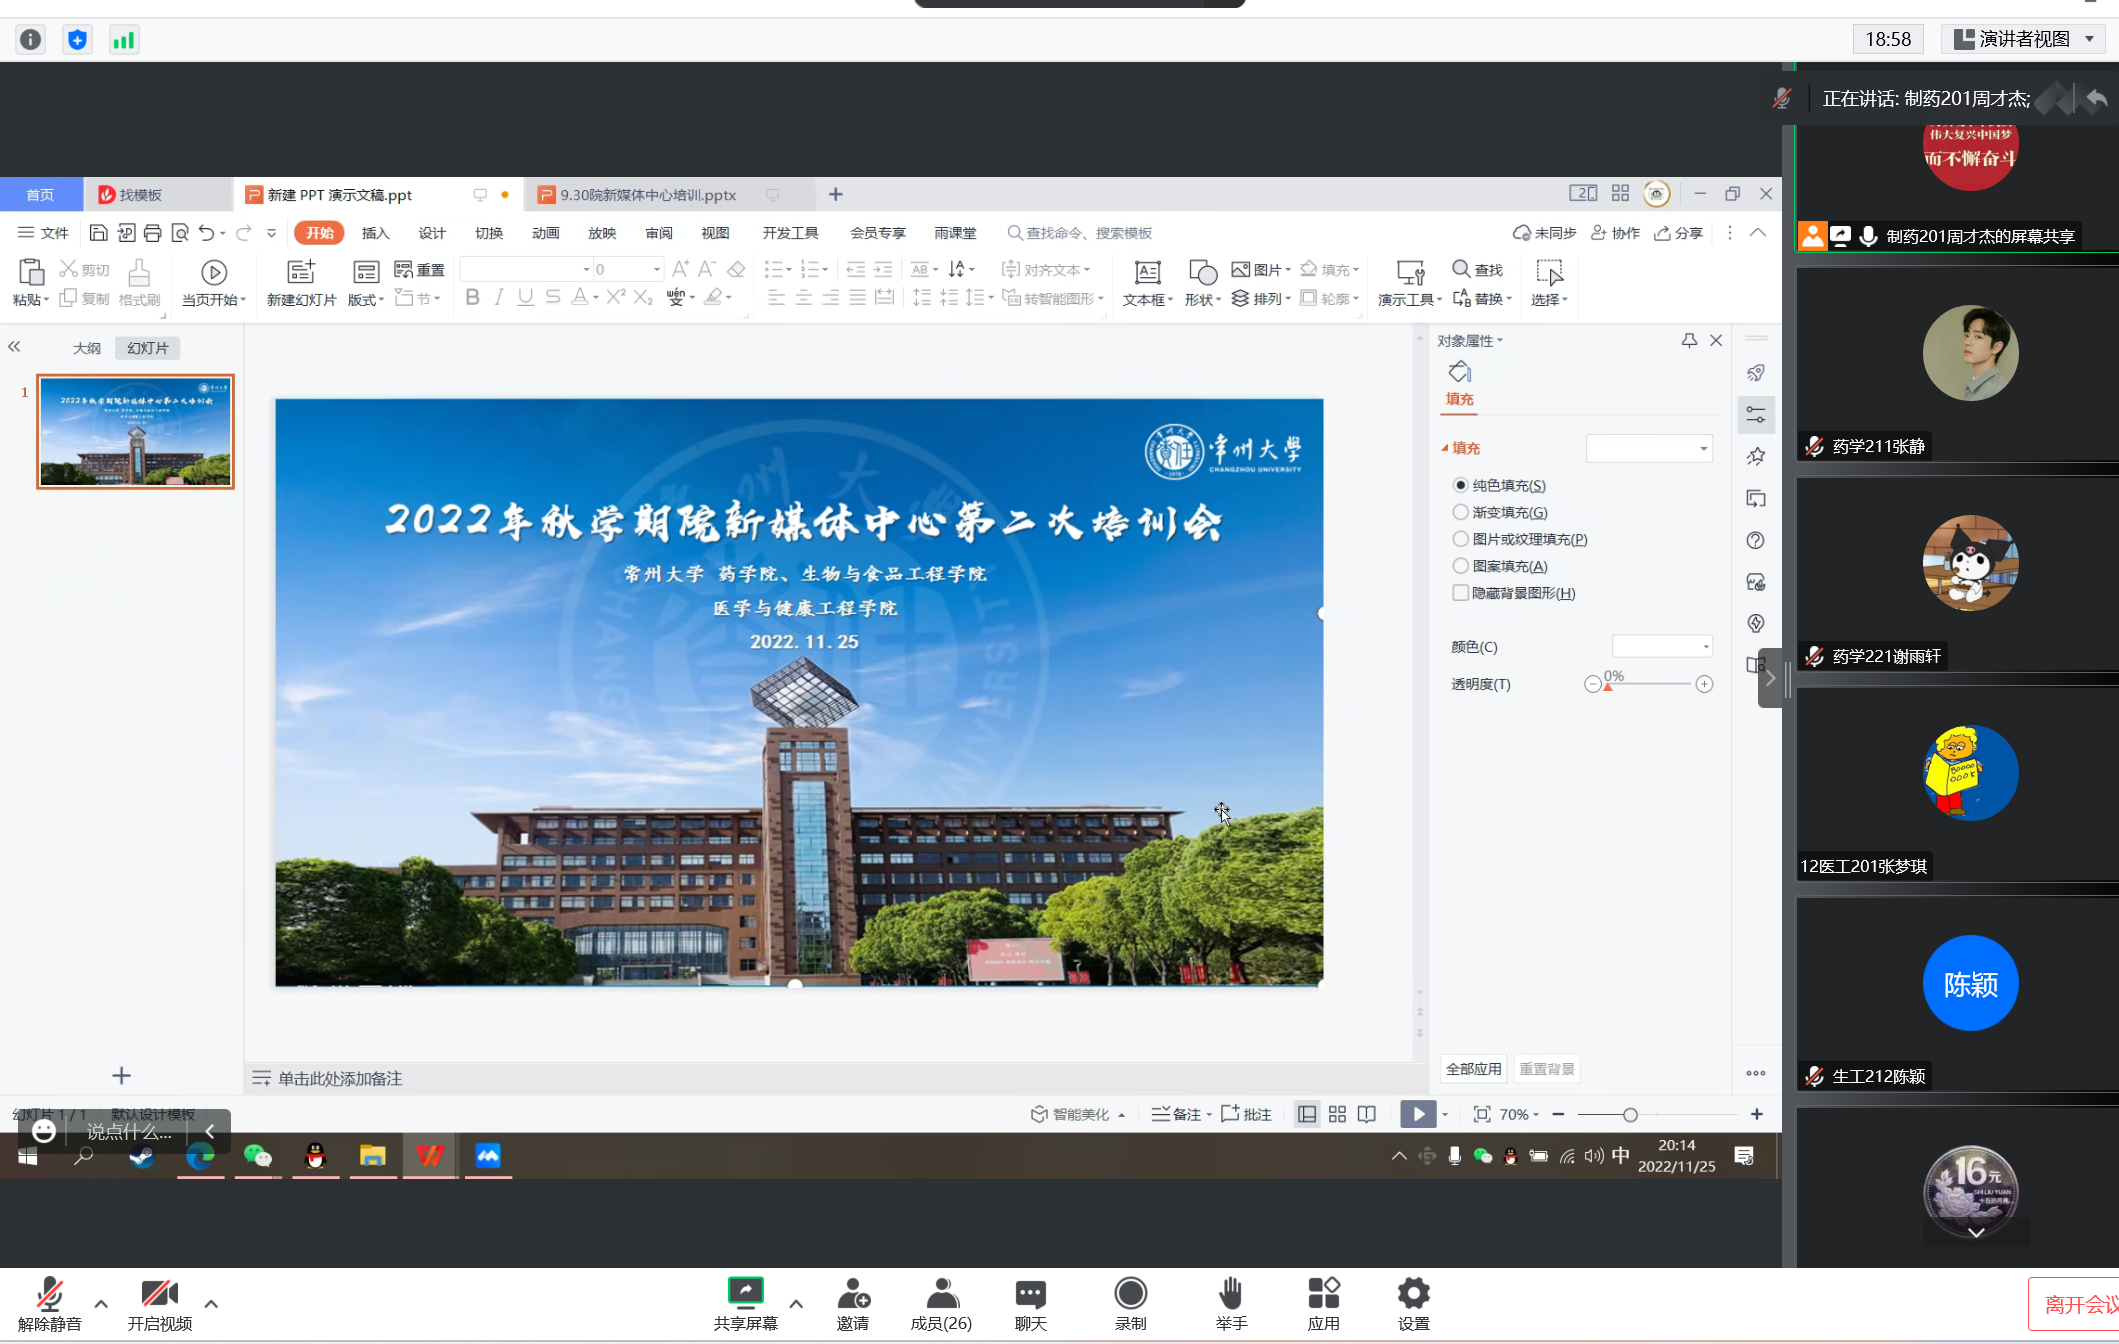
Task: Open the 70% zoom level dropdown
Action: [x=1520, y=1114]
